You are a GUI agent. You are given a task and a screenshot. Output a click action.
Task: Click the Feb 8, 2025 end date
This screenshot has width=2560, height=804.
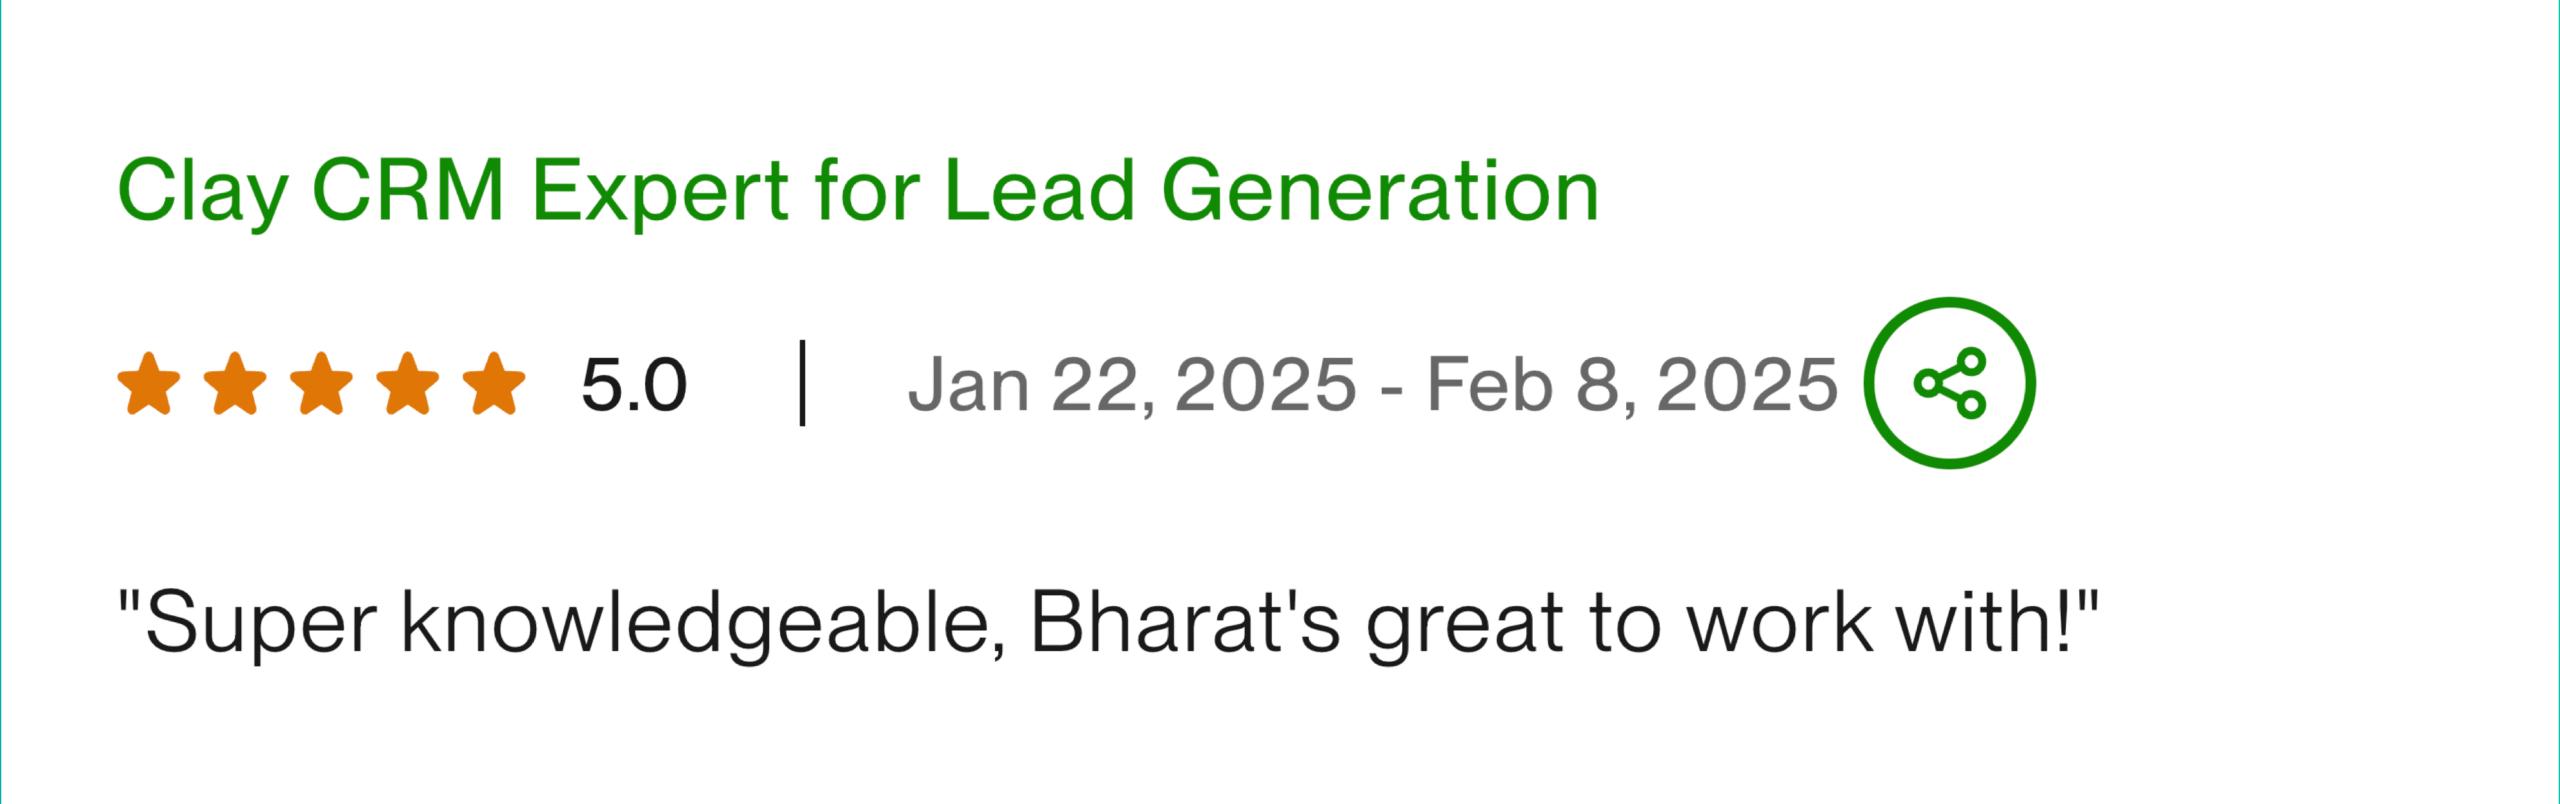[1632, 385]
